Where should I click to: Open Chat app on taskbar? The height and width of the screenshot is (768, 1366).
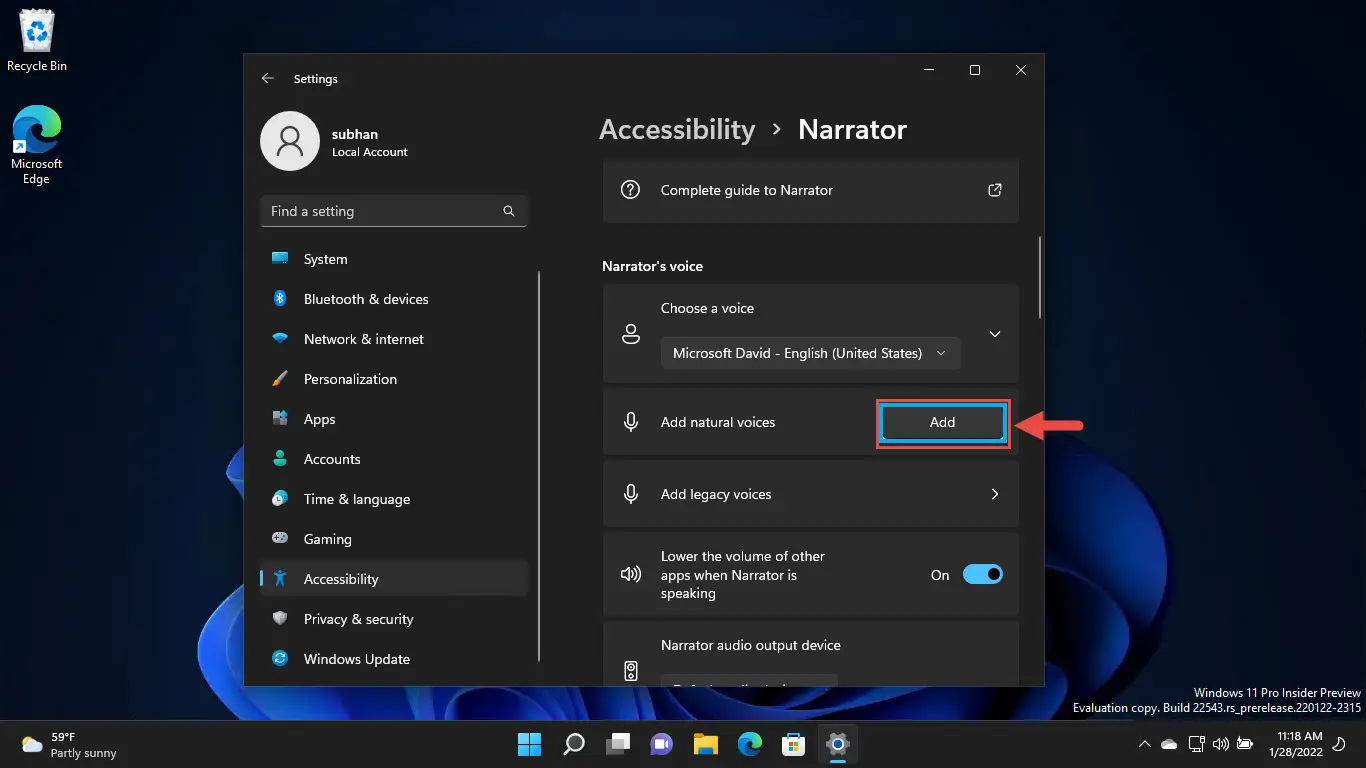pyautogui.click(x=662, y=744)
